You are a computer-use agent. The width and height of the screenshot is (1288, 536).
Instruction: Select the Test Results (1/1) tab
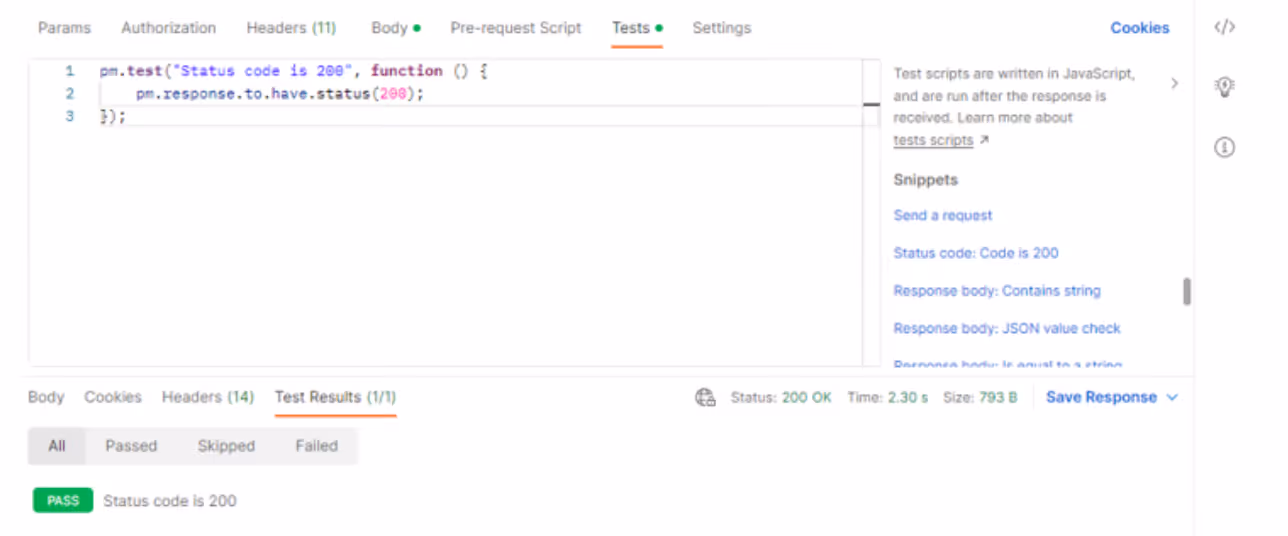point(335,397)
